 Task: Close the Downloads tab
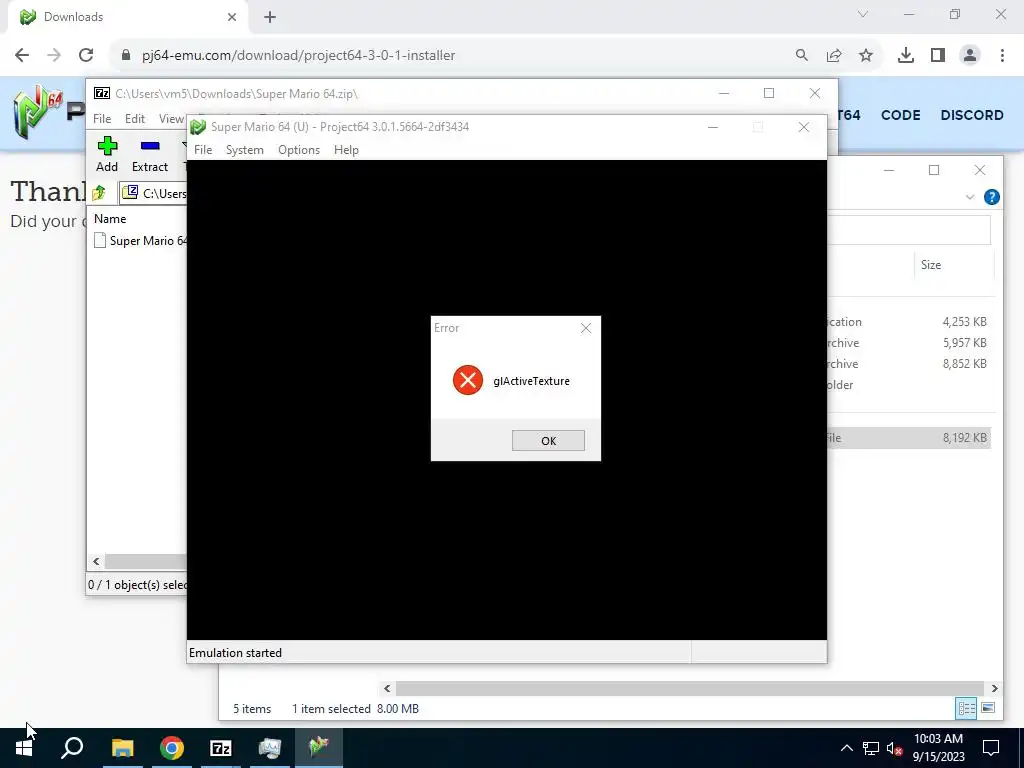coord(232,17)
